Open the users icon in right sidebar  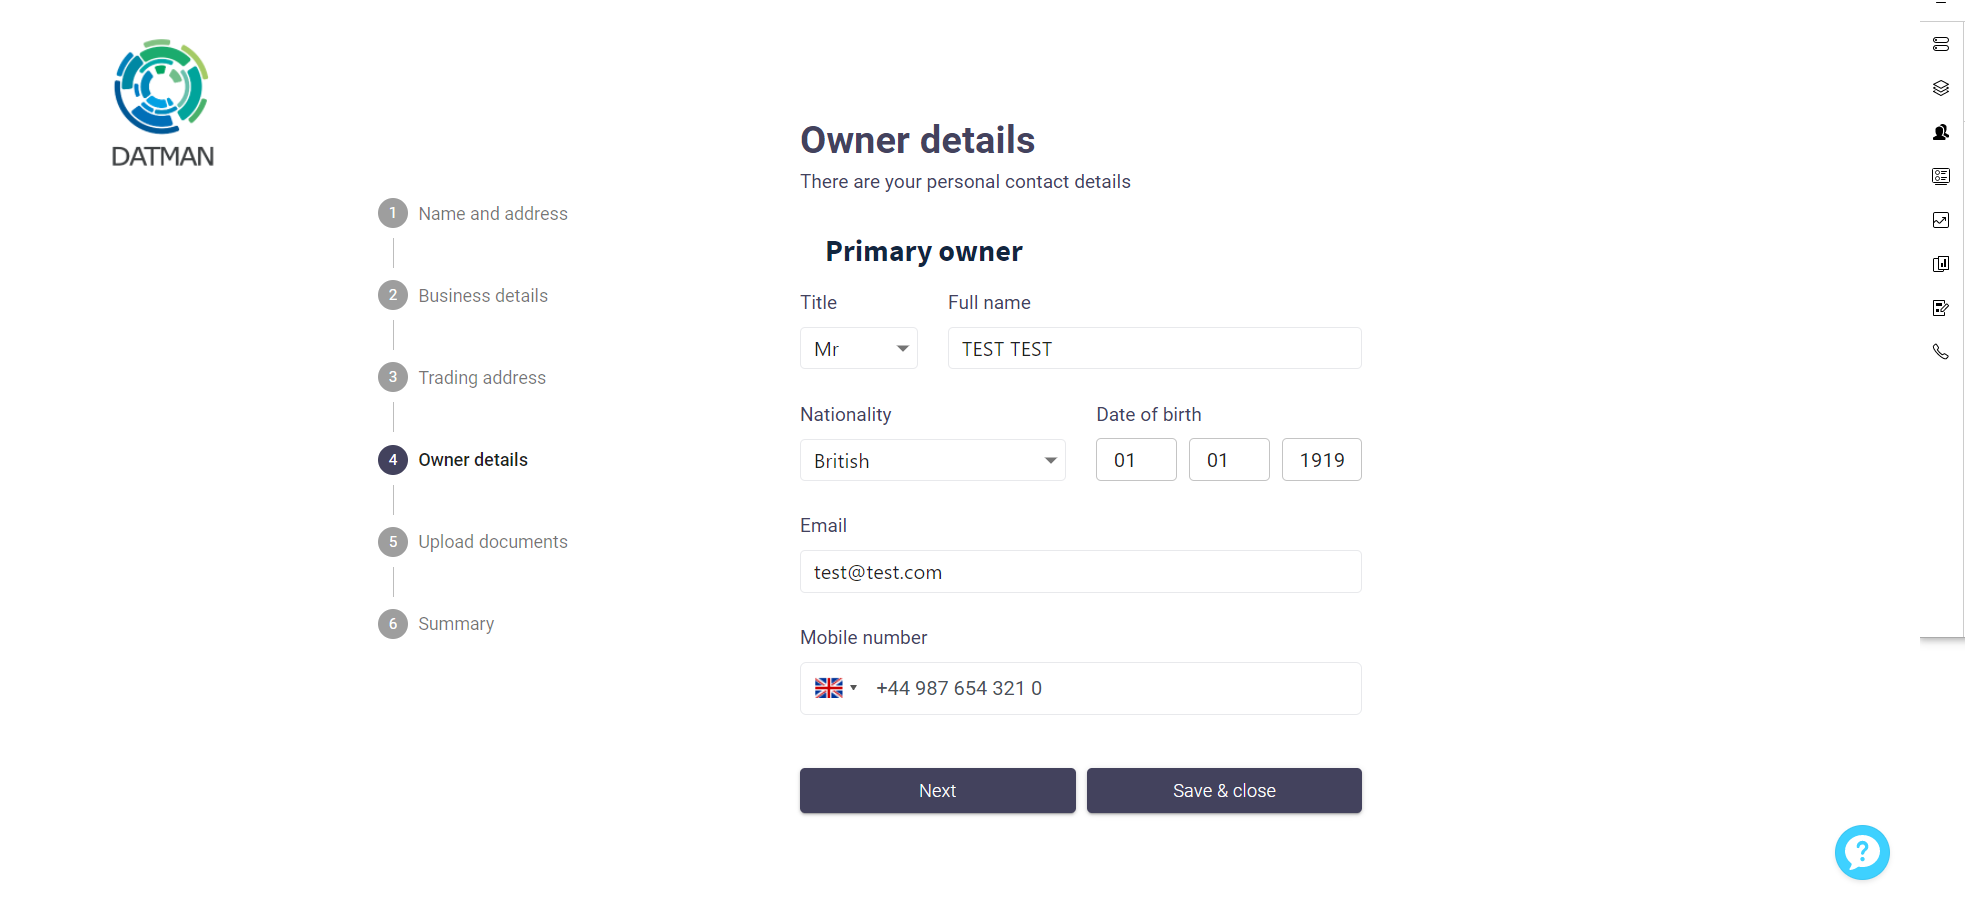1941,132
